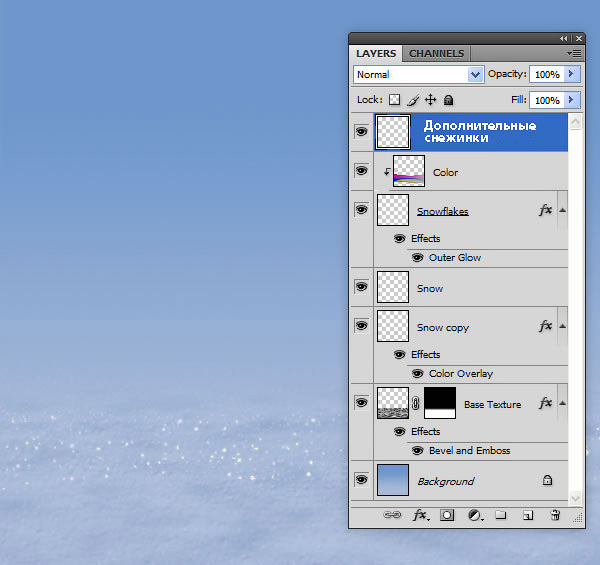Create a new group folder icon

pos(501,515)
